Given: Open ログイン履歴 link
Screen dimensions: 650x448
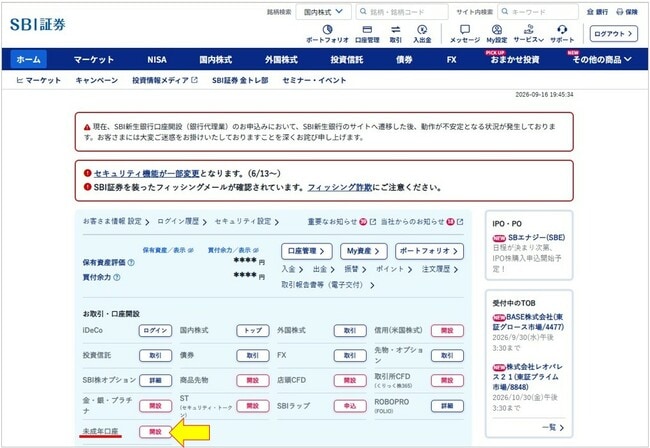Looking at the screenshot, I should [182, 222].
